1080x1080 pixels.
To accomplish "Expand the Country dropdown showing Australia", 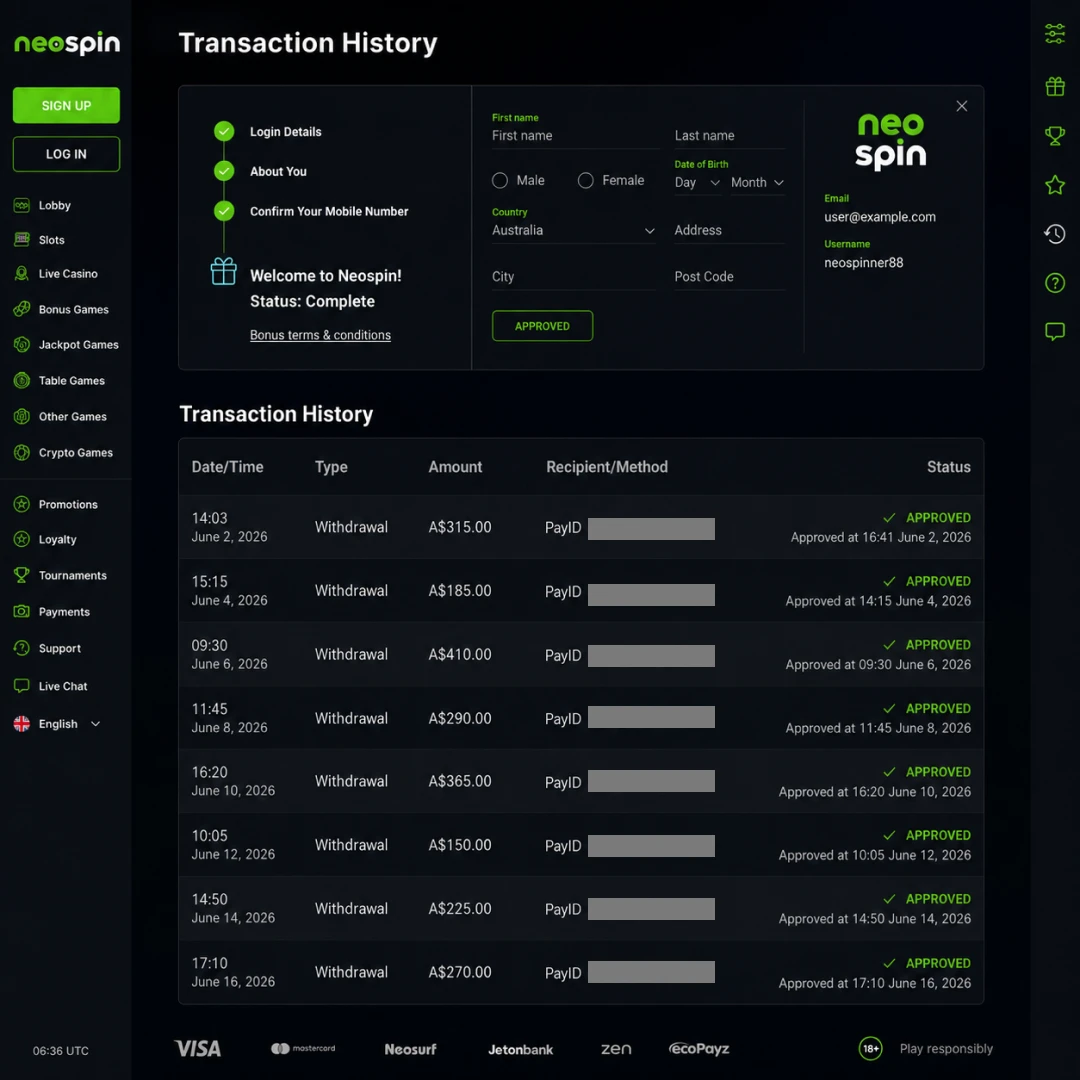I will pos(573,231).
